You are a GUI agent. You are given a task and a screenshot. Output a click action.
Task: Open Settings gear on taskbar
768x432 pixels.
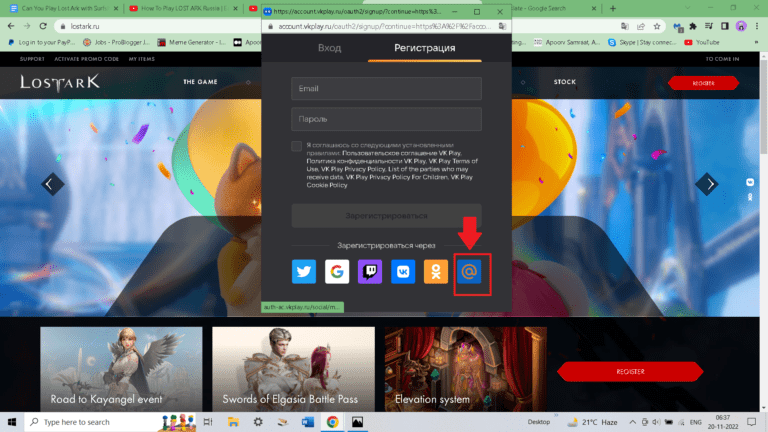258,422
